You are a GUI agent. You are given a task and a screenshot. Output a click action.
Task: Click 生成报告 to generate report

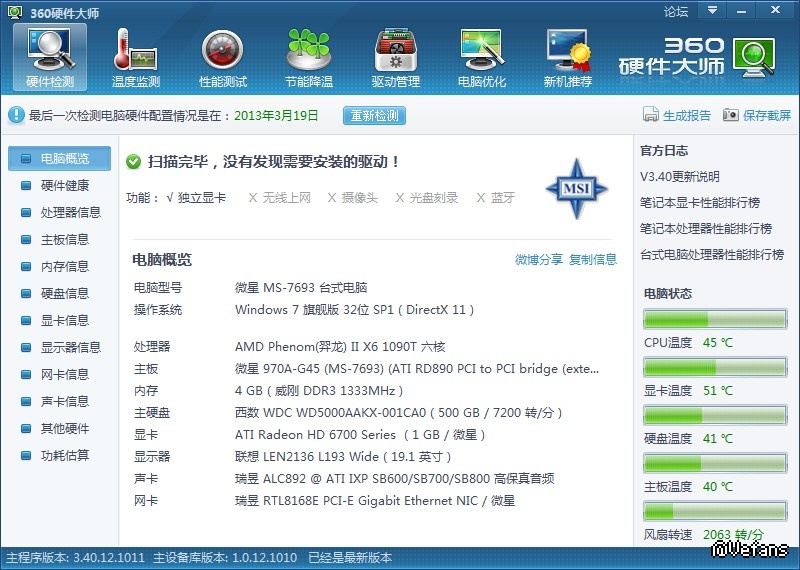click(x=677, y=116)
